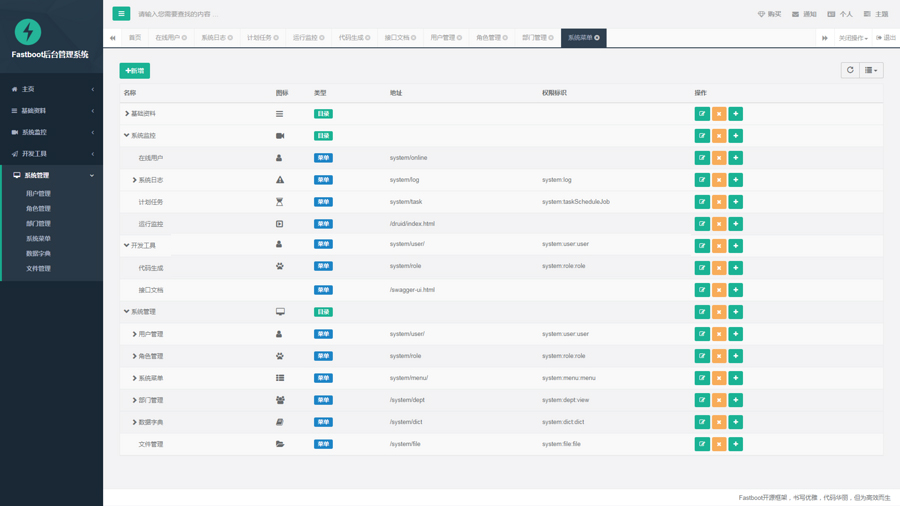900x506 pixels.
Task: Click the plus icon on 基础资料 row
Action: point(736,114)
